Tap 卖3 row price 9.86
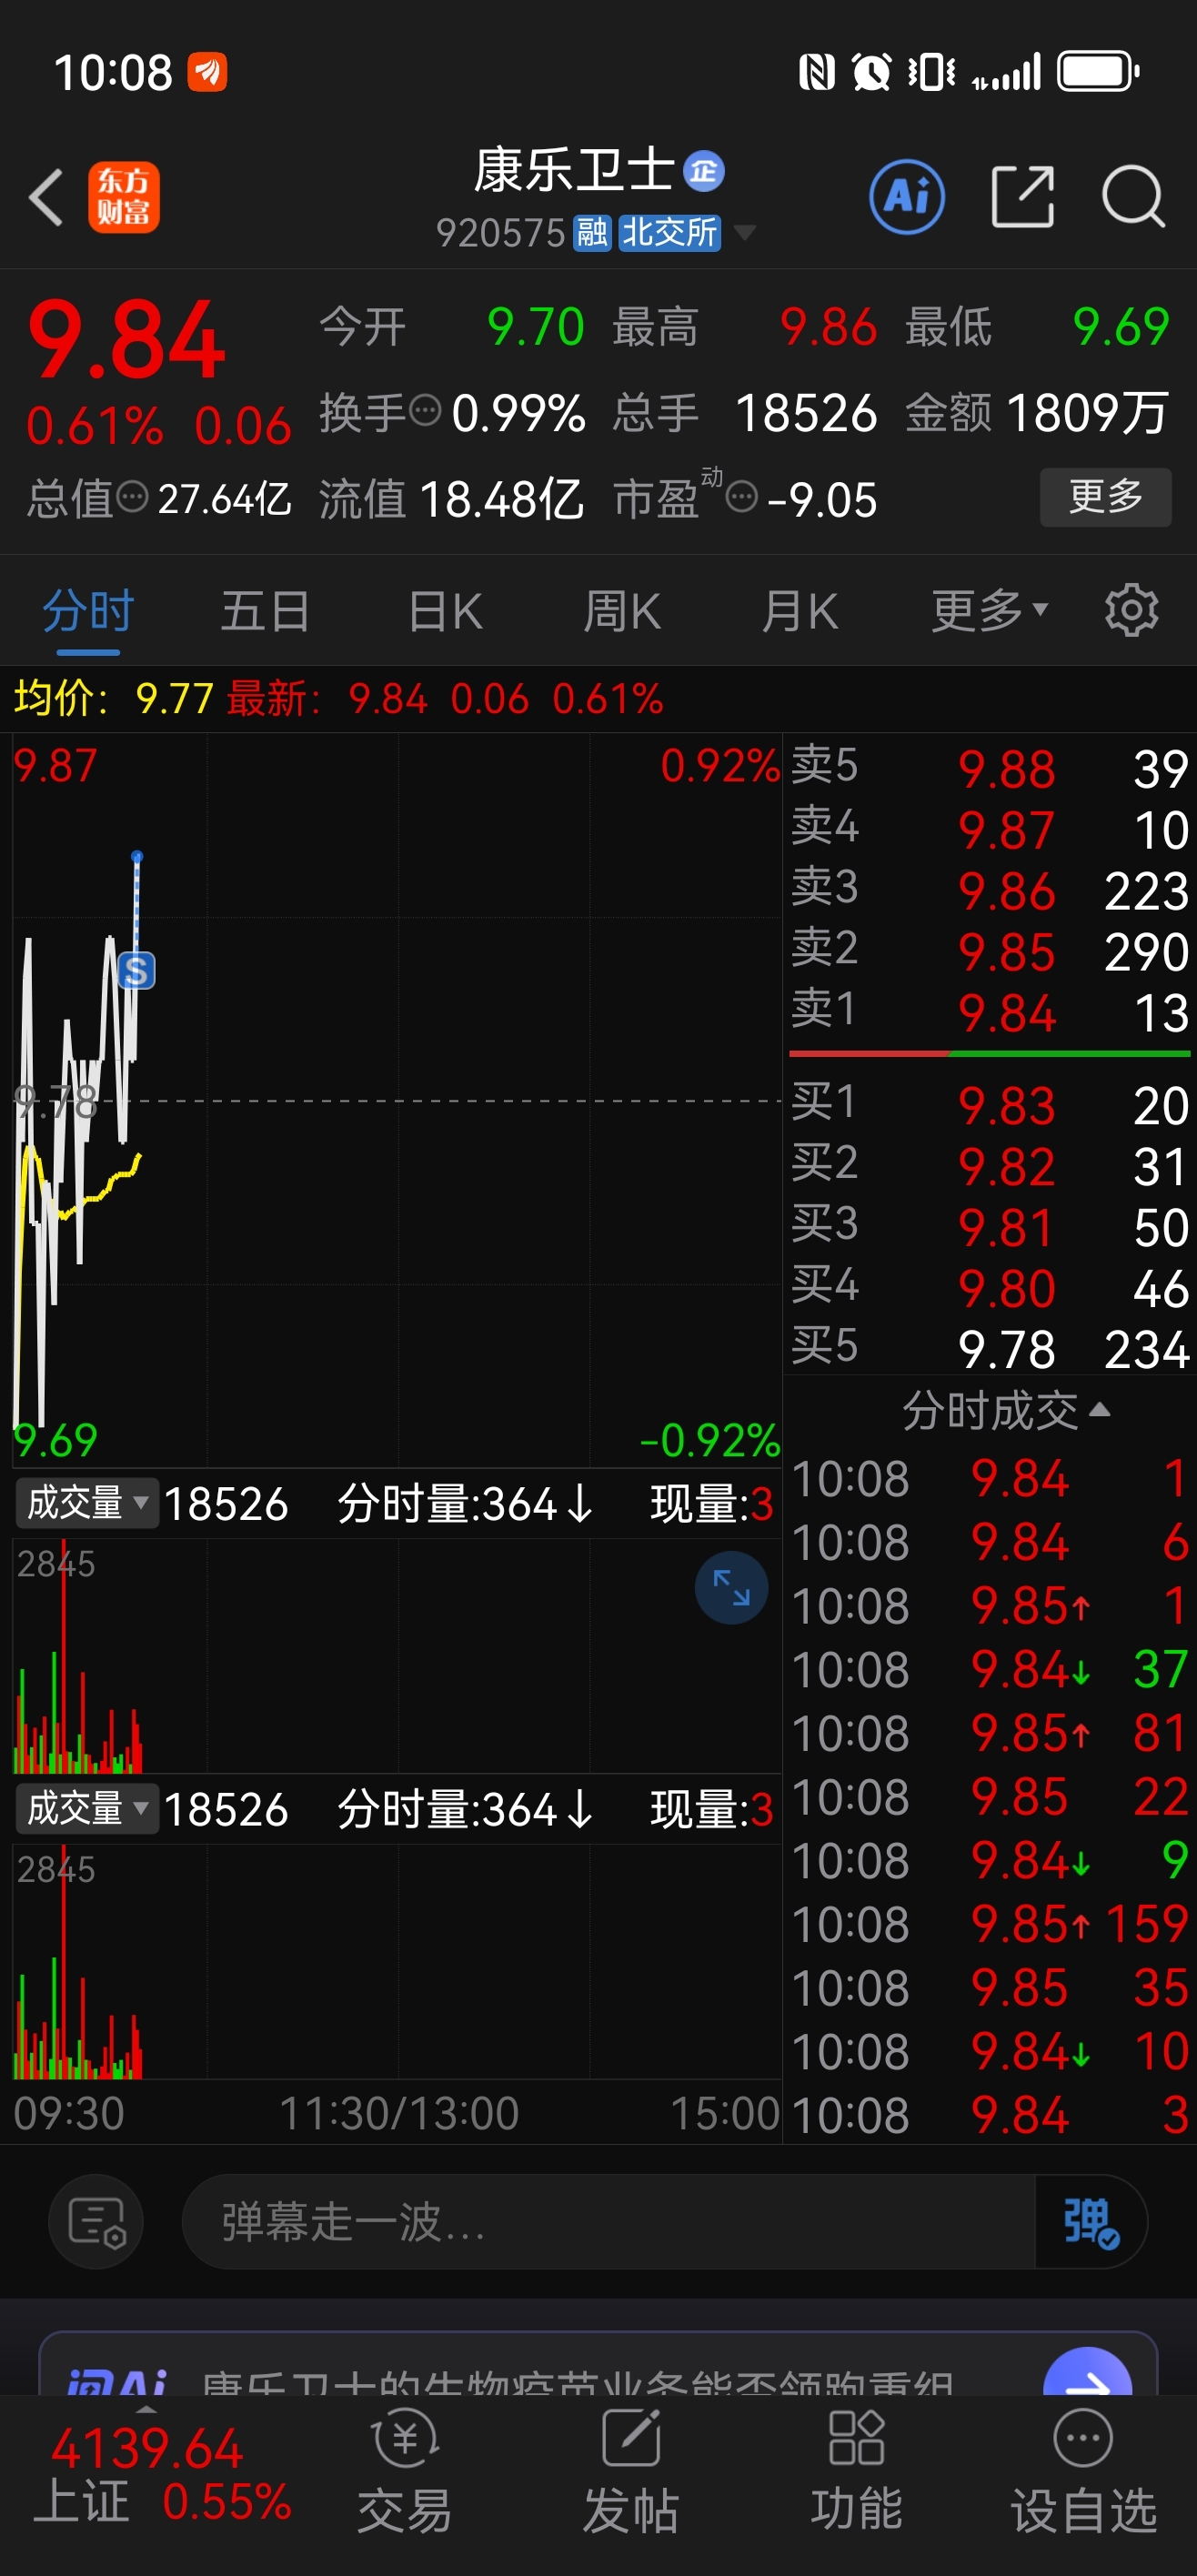The width and height of the screenshot is (1197, 2576). click(x=1006, y=891)
